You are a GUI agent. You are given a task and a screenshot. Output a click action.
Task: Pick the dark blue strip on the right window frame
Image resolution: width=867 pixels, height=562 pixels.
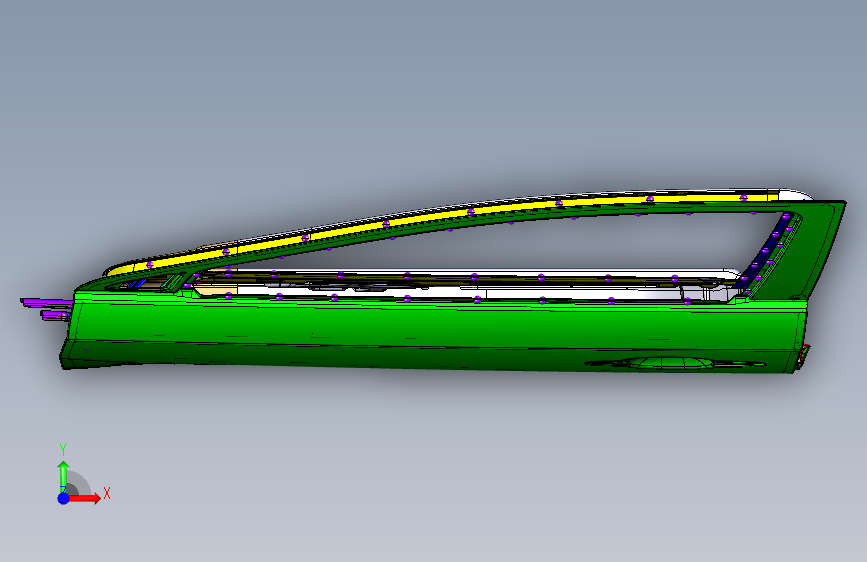(766, 249)
